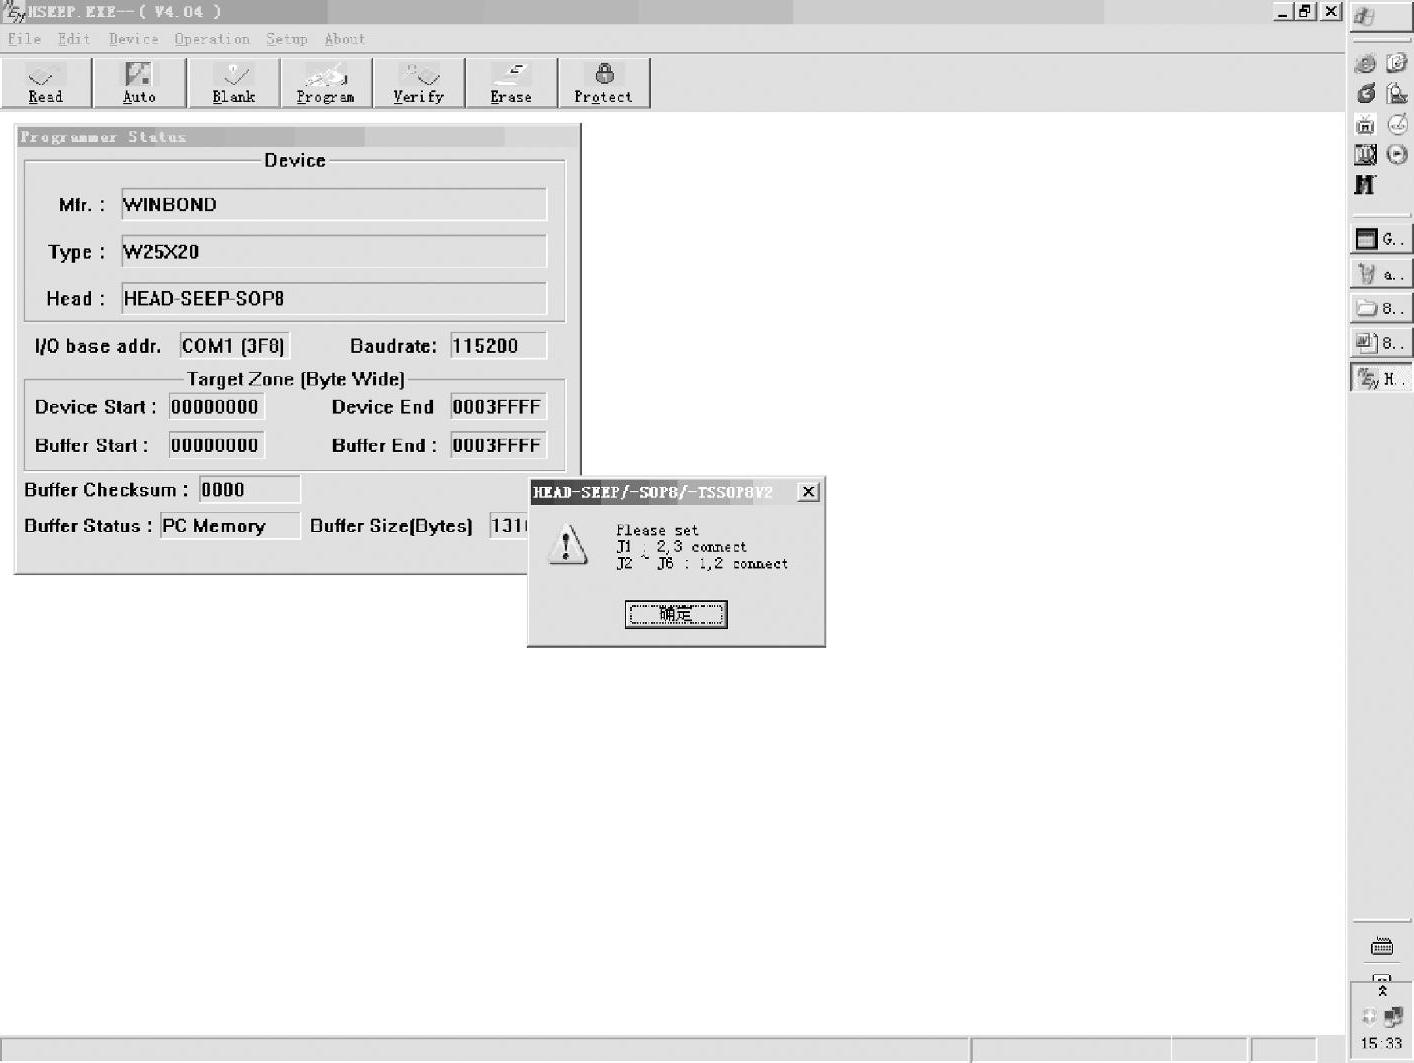The width and height of the screenshot is (1414, 1063).
Task: Expand hidden tray icons with the chevron
Action: point(1382,991)
